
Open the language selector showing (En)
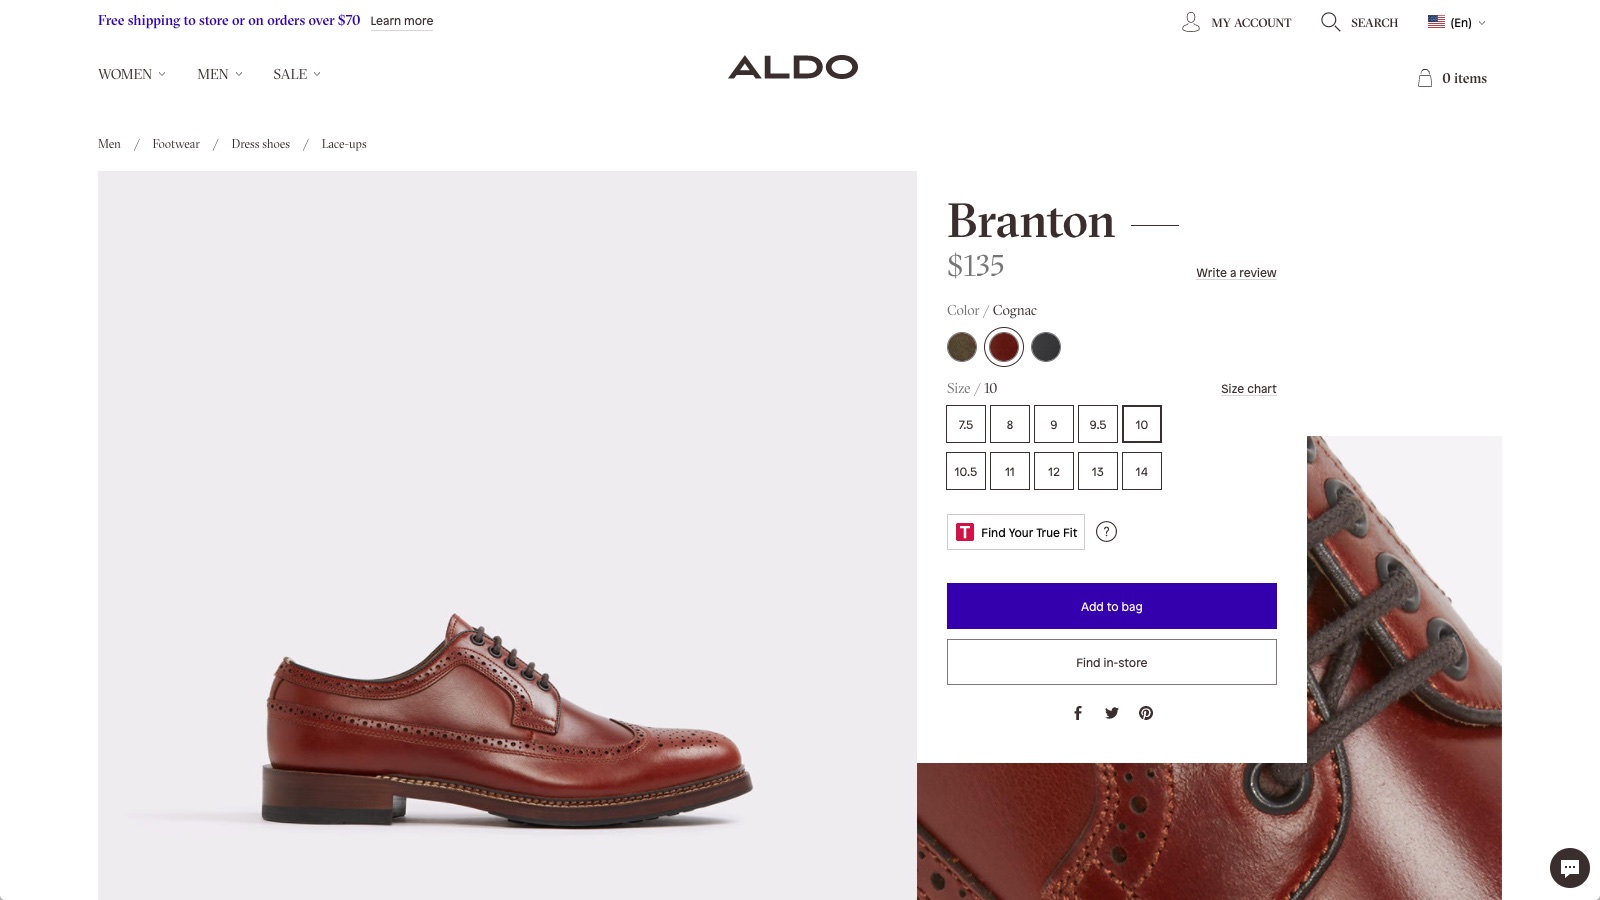[x=1456, y=21]
